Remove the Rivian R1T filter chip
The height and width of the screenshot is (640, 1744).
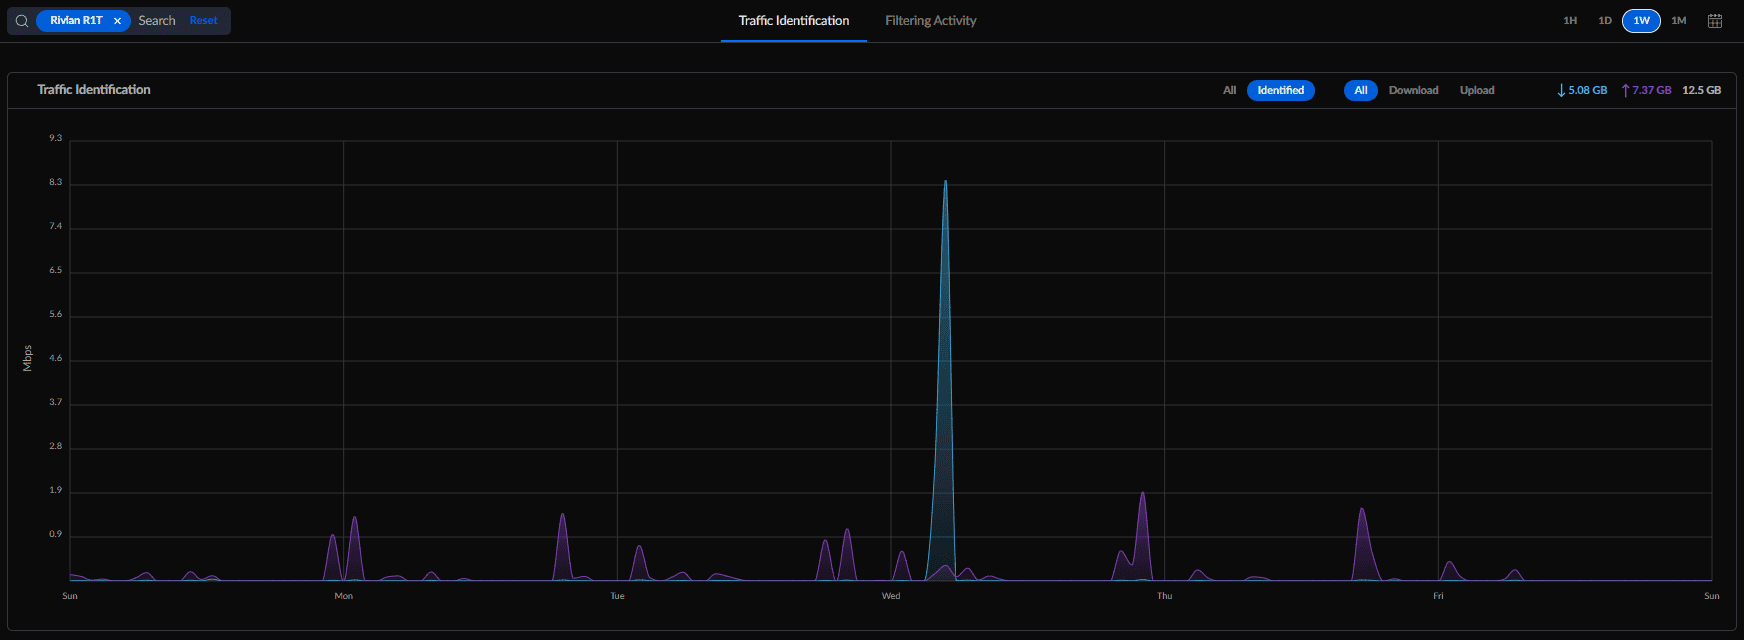pyautogui.click(x=117, y=21)
